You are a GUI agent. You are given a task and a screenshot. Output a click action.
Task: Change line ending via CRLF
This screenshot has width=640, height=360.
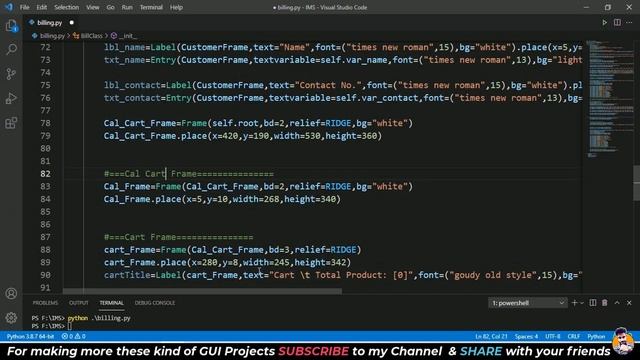tap(573, 336)
